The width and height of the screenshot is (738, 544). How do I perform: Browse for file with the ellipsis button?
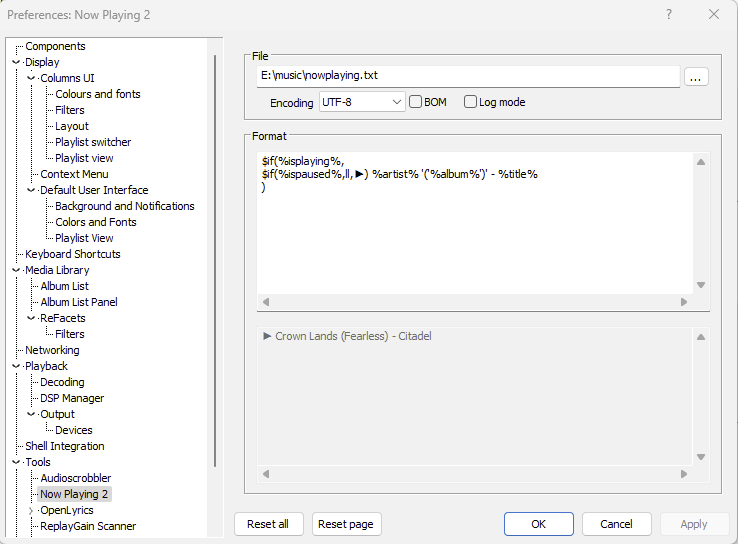[696, 77]
